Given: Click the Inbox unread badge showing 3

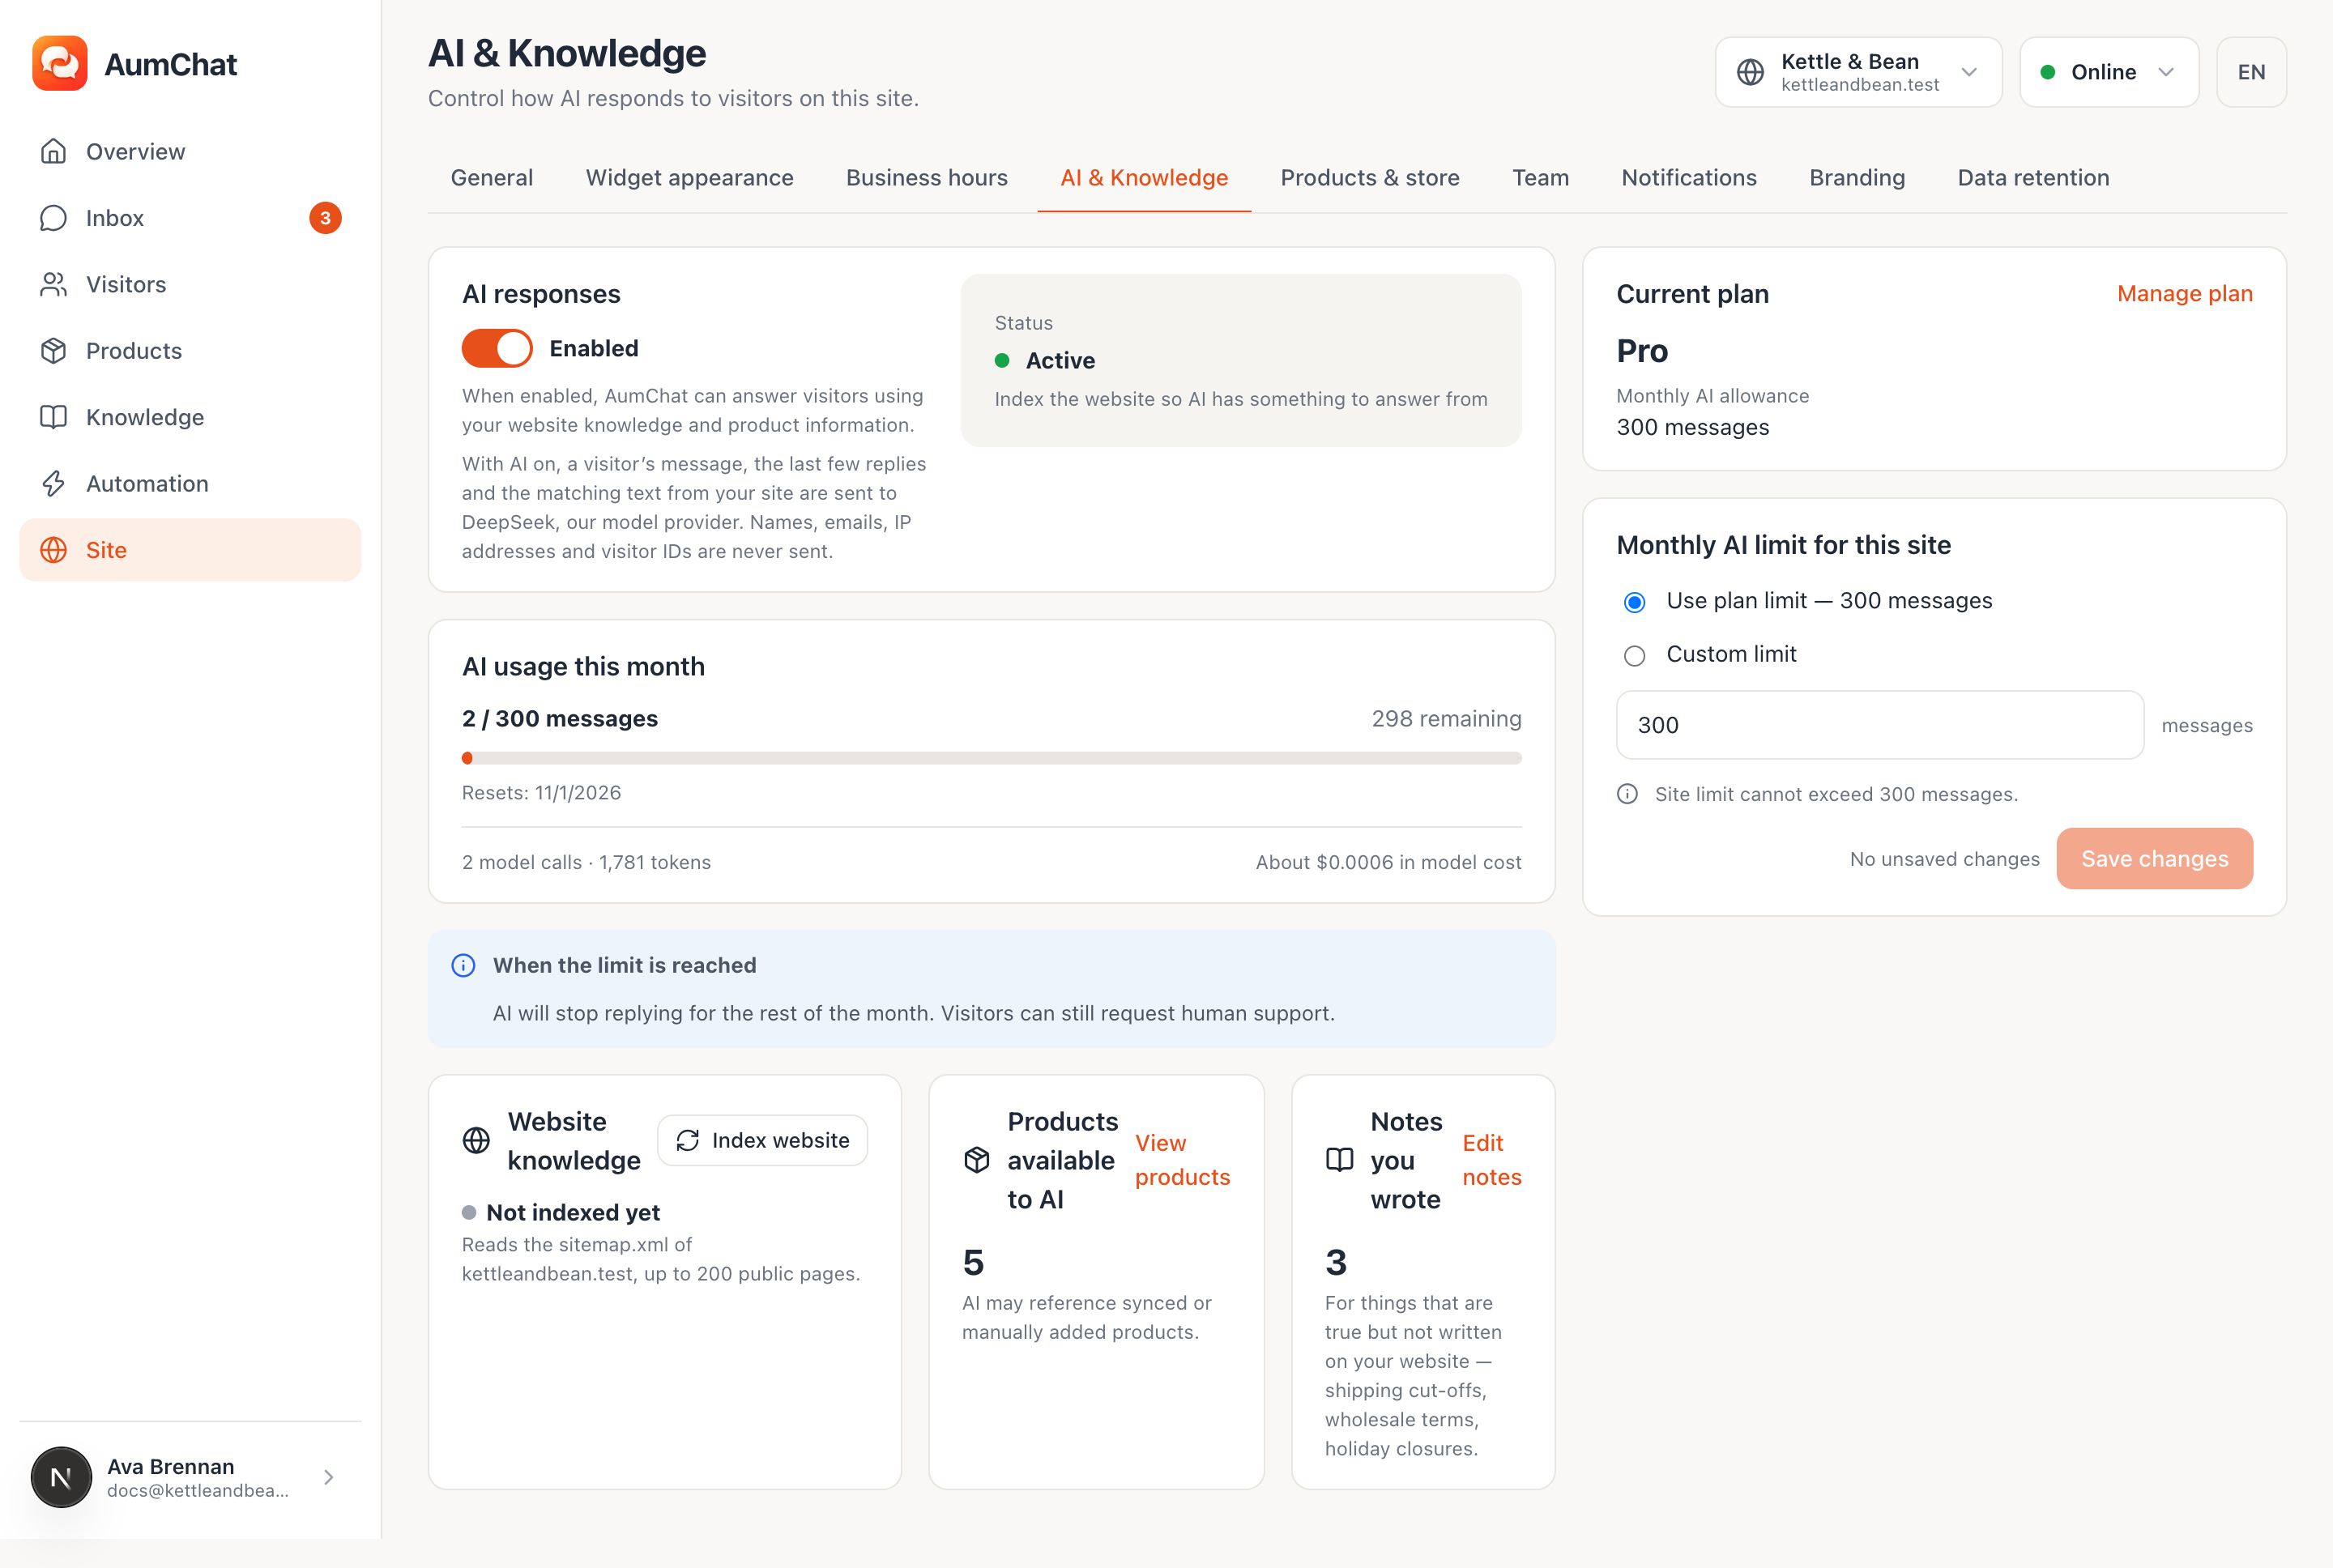Looking at the screenshot, I should 325,218.
